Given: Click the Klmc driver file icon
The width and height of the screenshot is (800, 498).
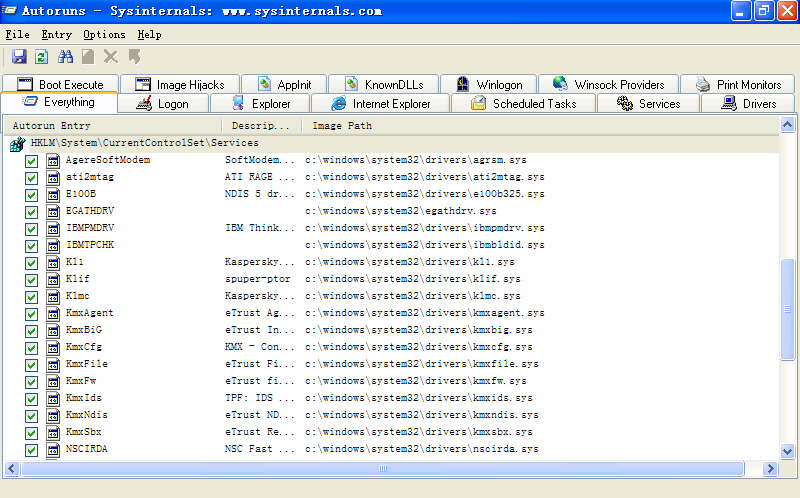Looking at the screenshot, I should tap(53, 297).
